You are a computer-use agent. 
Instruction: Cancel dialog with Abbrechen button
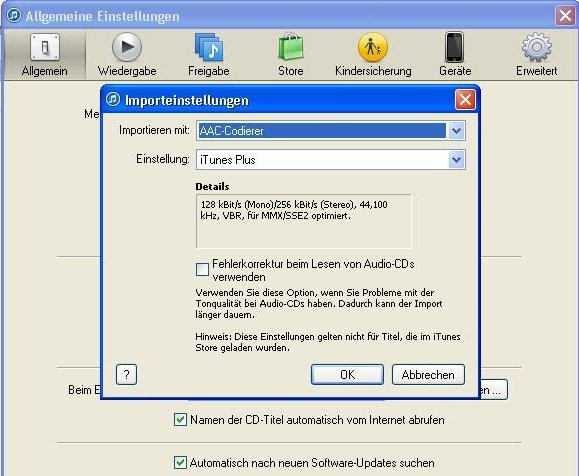[x=428, y=374]
